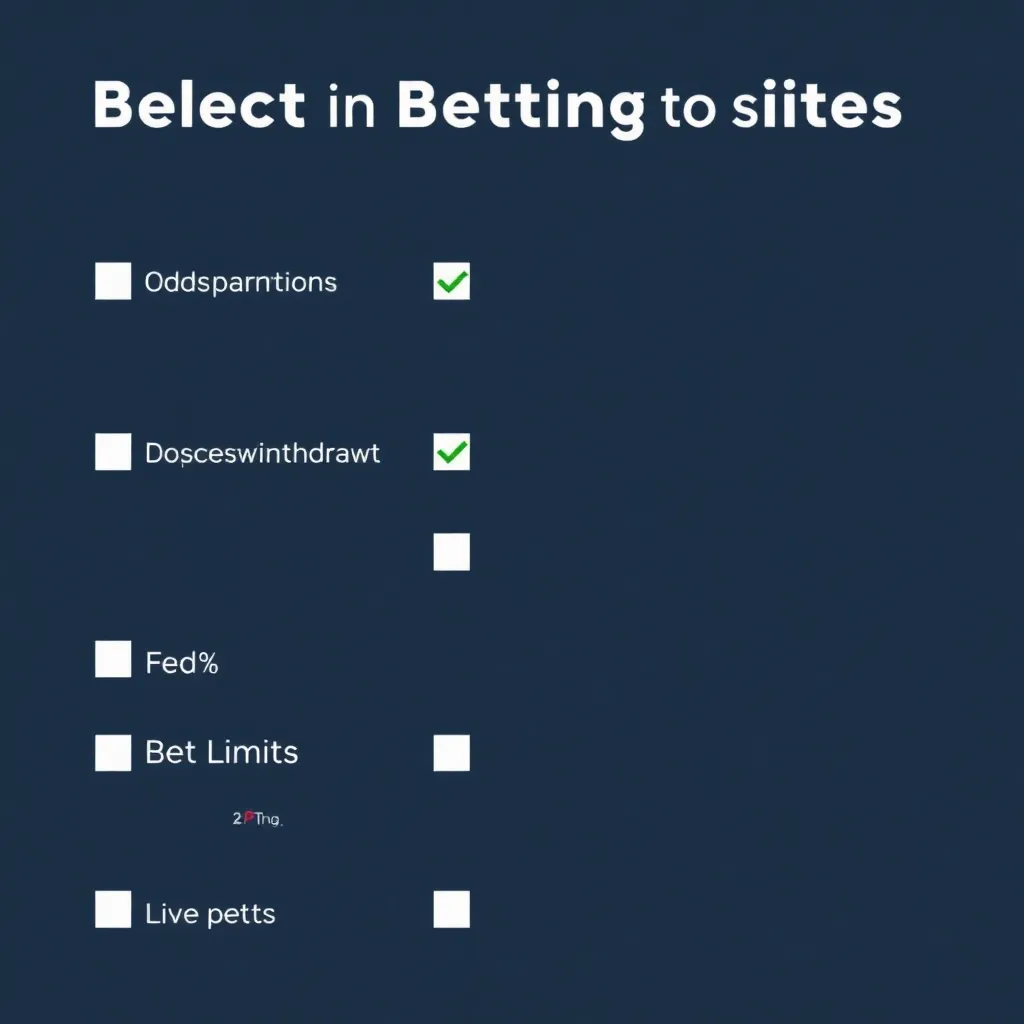Image resolution: width=1024 pixels, height=1024 pixels.
Task: Enable the checkbox left of Dosceswinthdrawt
Action: pos(113,452)
